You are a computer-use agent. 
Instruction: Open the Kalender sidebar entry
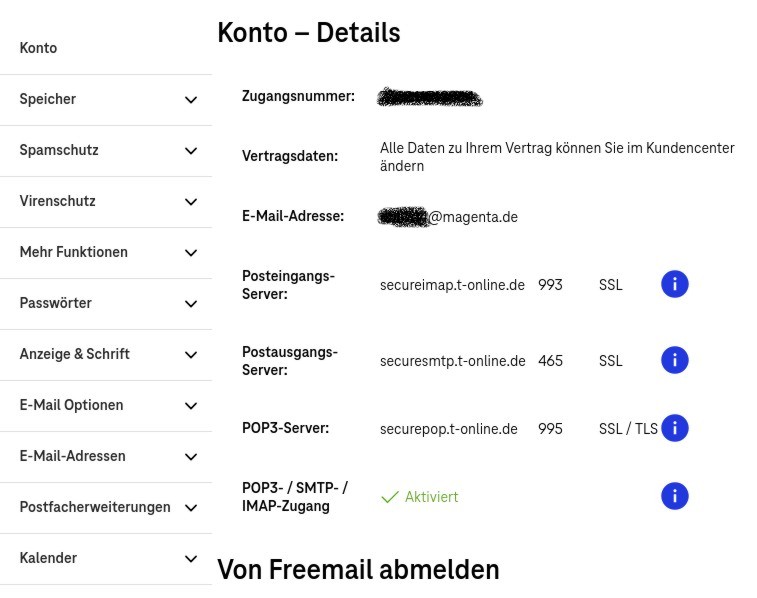click(49, 558)
